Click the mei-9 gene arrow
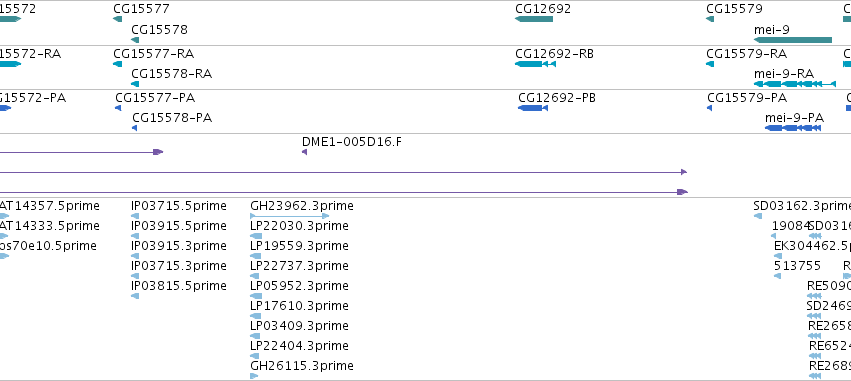Viewport: 851px width, 381px height. point(793,40)
